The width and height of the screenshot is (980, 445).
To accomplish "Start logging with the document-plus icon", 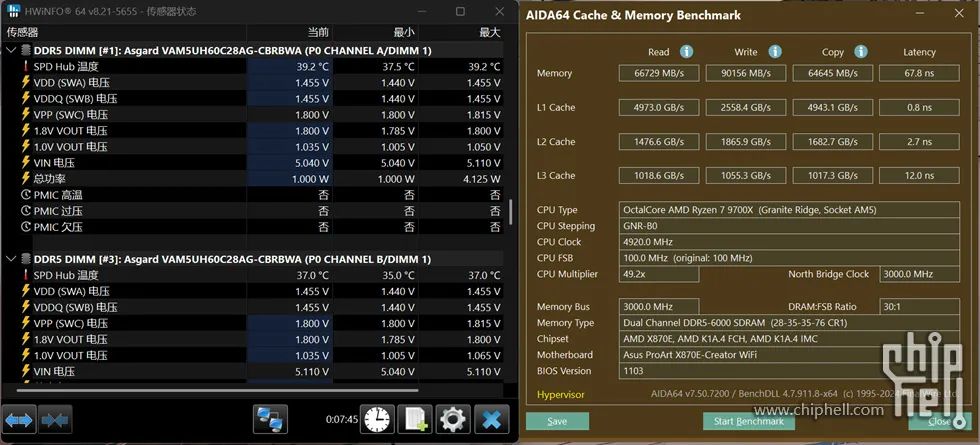I will point(416,419).
